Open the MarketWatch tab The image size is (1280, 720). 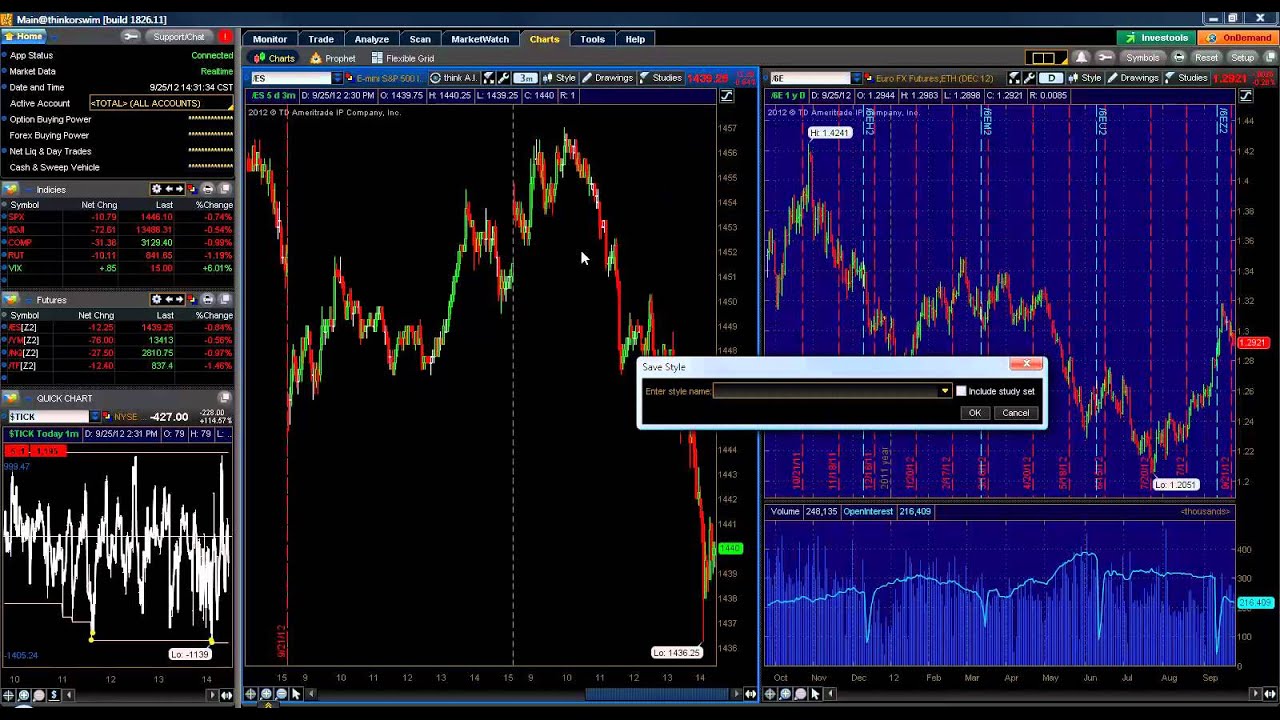480,39
